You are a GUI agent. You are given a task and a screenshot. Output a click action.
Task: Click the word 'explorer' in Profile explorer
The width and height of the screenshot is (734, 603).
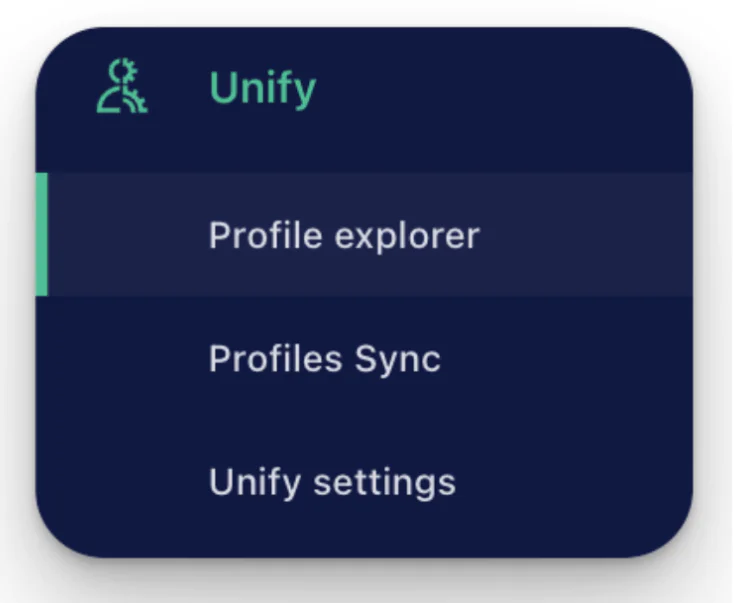(x=407, y=236)
